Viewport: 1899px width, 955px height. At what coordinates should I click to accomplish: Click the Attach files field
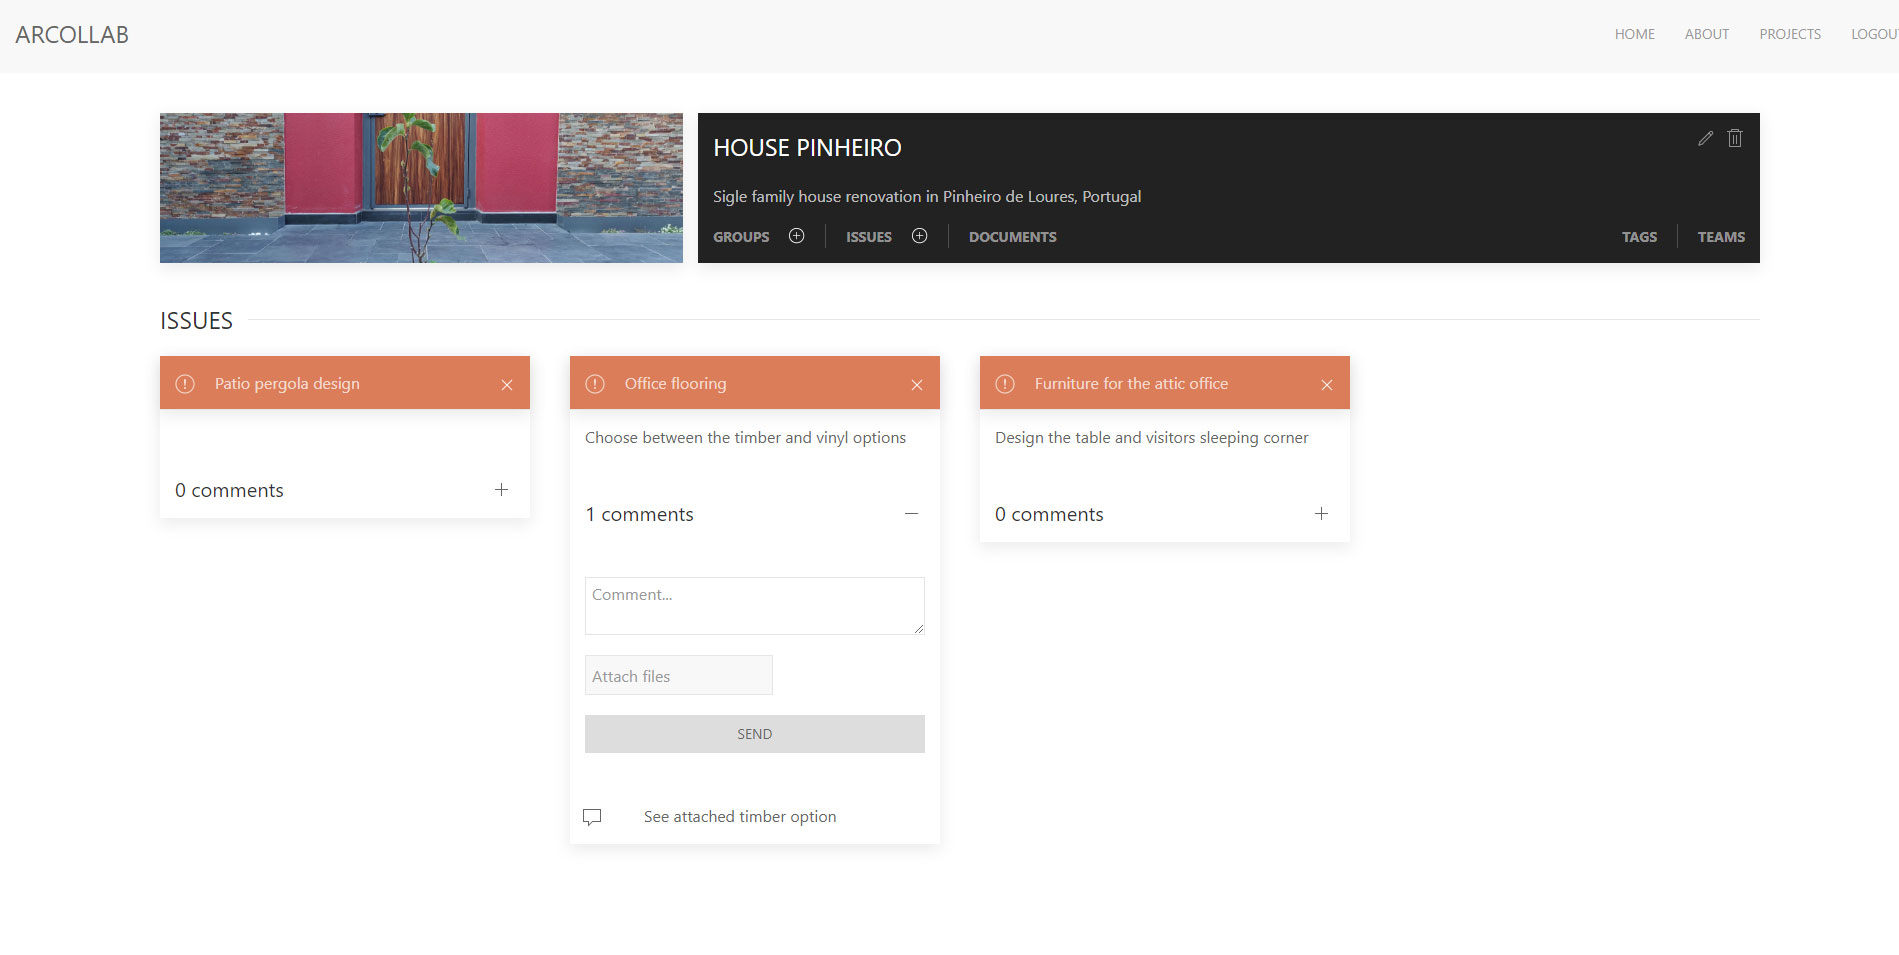pyautogui.click(x=679, y=675)
